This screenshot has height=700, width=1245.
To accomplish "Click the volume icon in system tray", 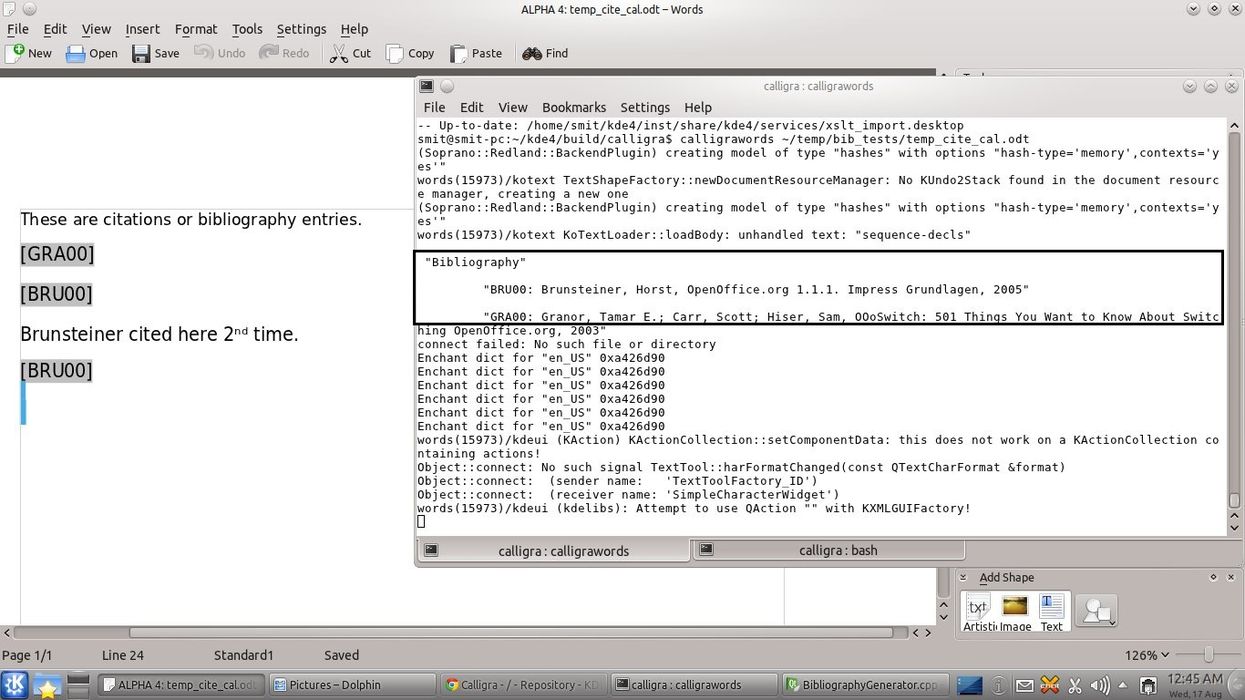I will 1101,686.
